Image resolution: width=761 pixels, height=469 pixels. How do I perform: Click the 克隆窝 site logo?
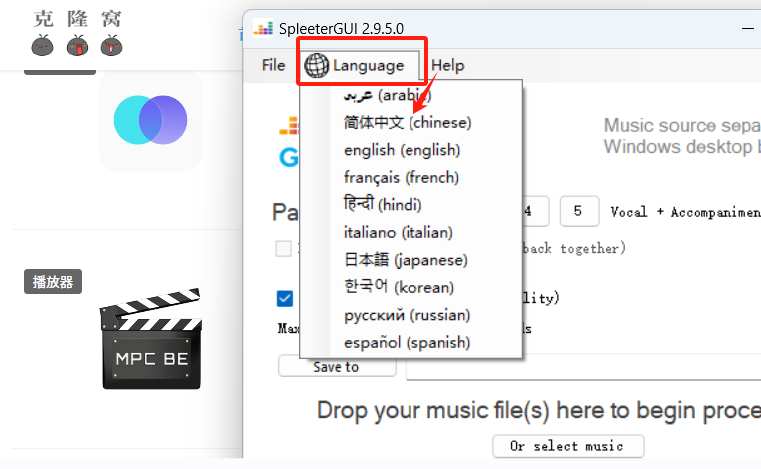[77, 33]
